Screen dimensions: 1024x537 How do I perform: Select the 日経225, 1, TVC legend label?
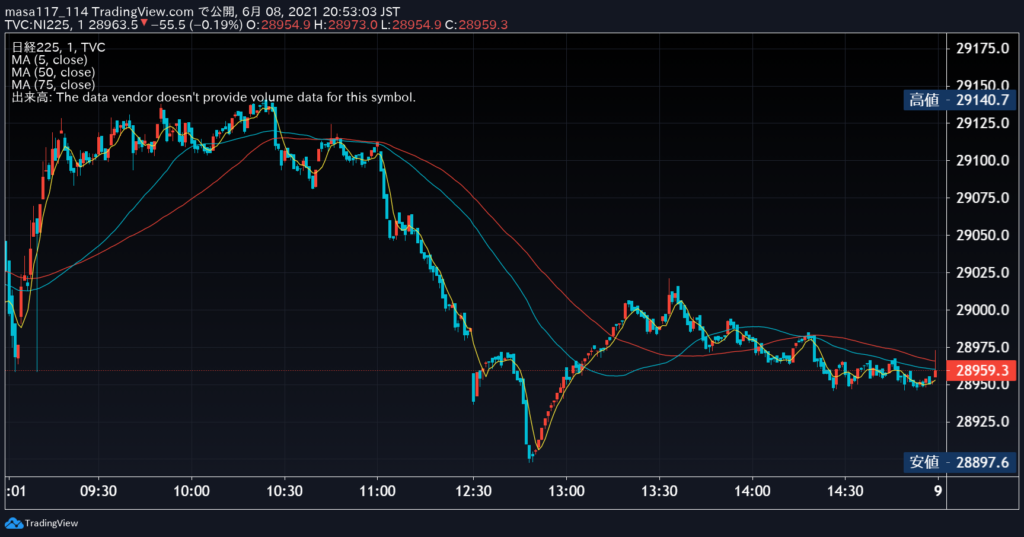58,48
